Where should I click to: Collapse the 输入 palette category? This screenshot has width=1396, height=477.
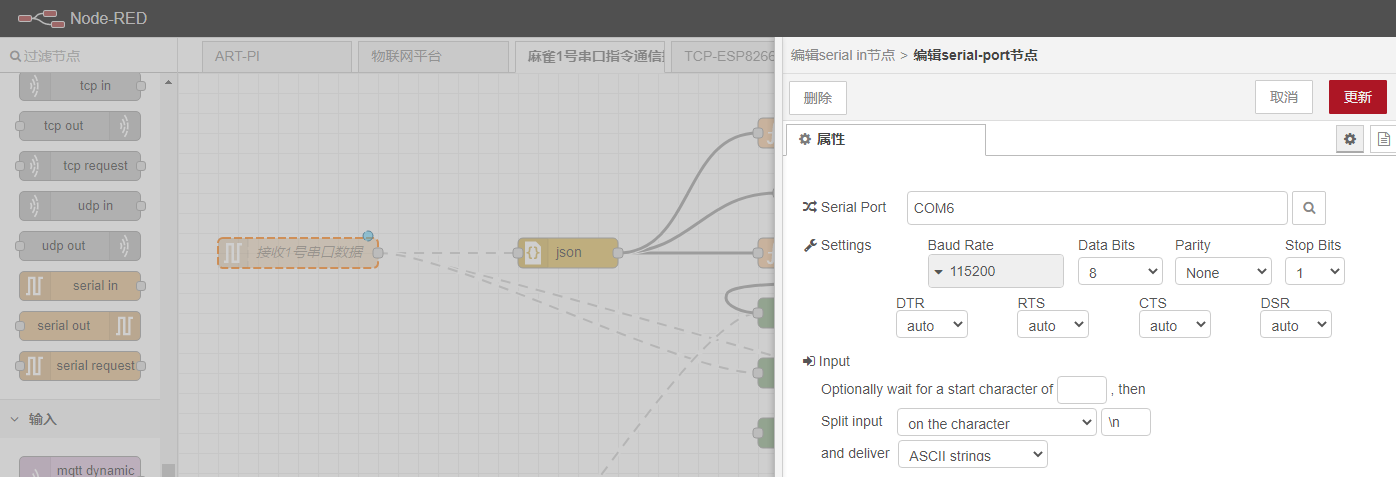tap(80, 419)
